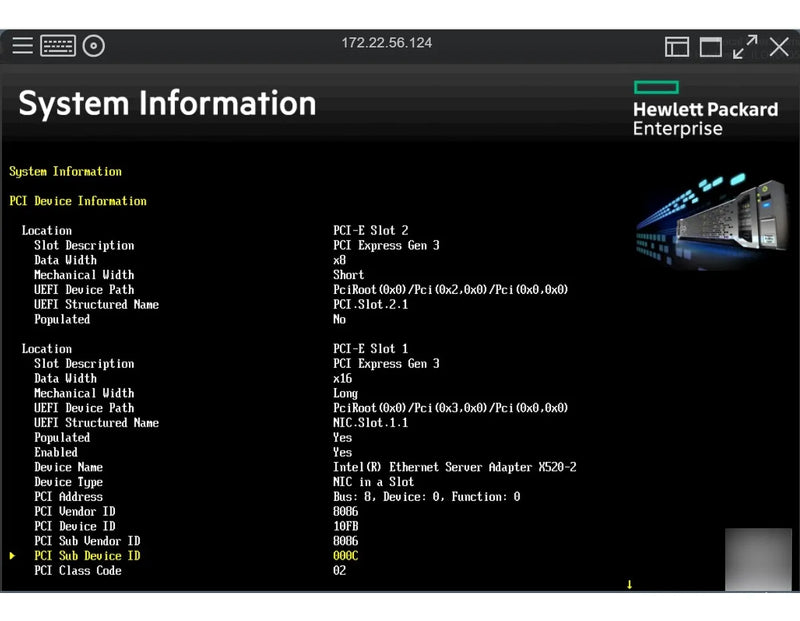Select the System Information breadcrumb
800x621 pixels.
[x=65, y=172]
